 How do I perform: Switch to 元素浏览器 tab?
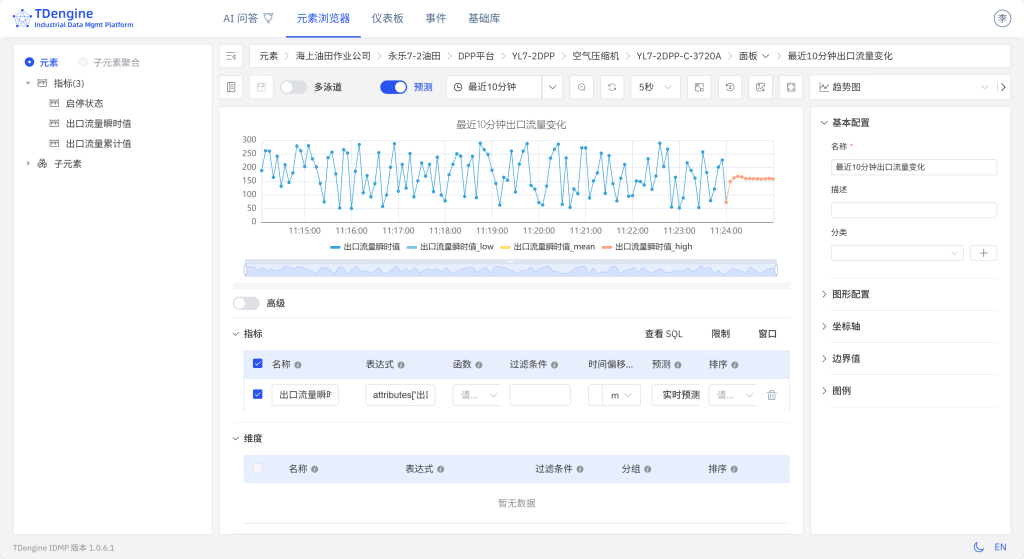[x=323, y=18]
